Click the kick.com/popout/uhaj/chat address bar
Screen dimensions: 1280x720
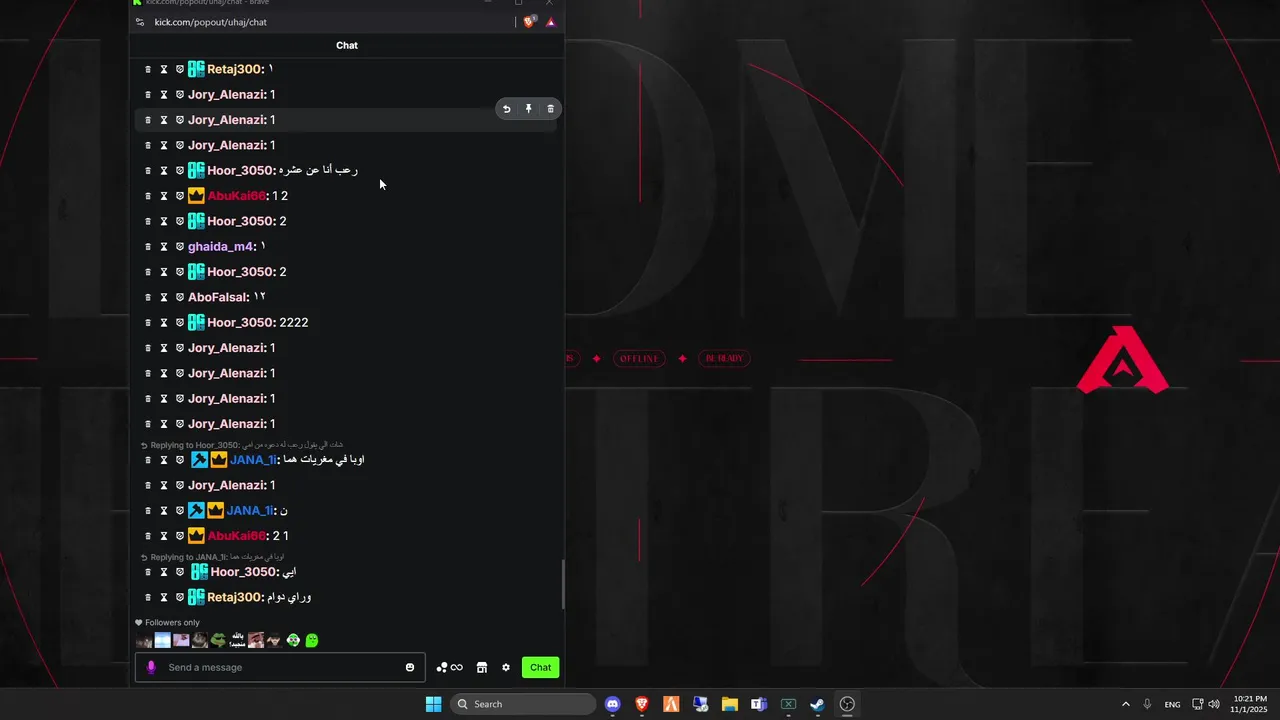(210, 22)
